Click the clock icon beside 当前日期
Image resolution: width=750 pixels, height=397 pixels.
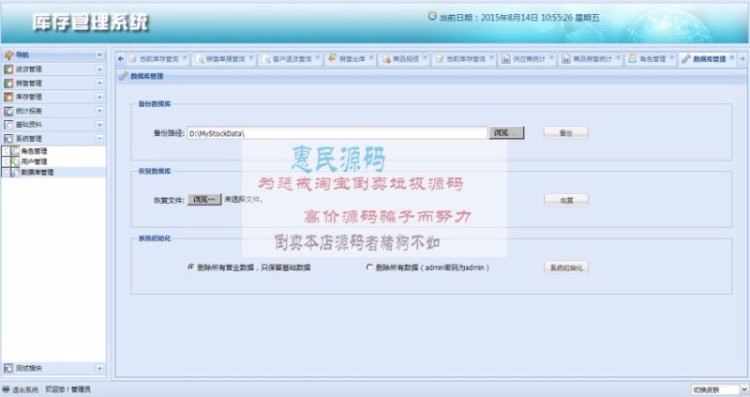tap(432, 16)
